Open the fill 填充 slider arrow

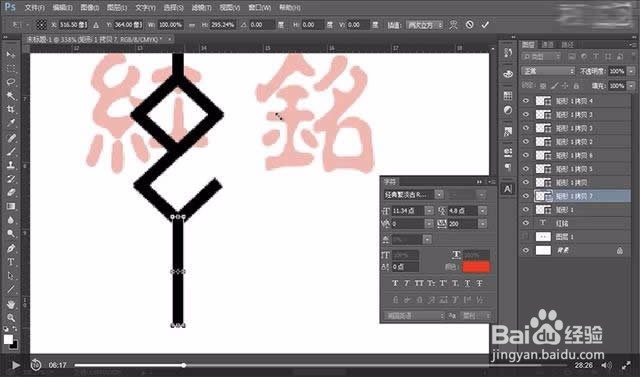pyautogui.click(x=631, y=86)
